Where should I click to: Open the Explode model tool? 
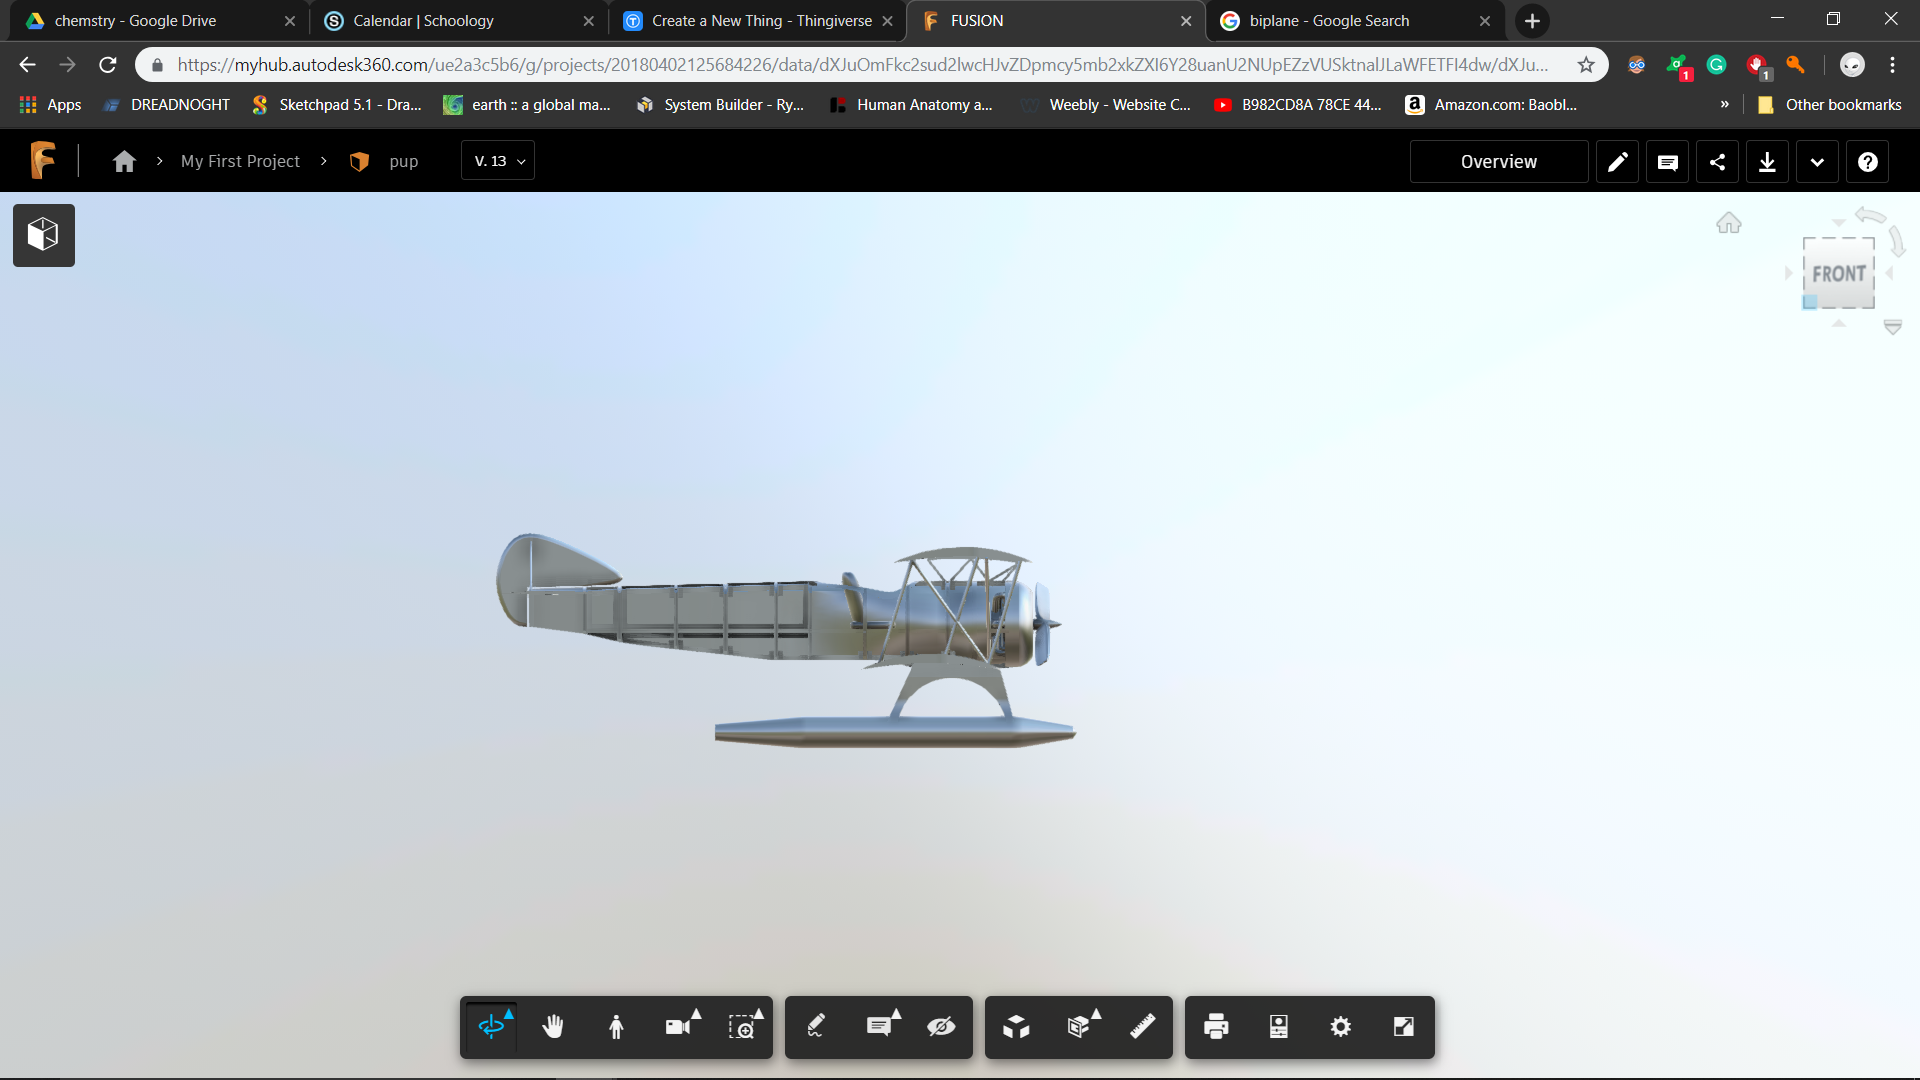(x=1016, y=1027)
